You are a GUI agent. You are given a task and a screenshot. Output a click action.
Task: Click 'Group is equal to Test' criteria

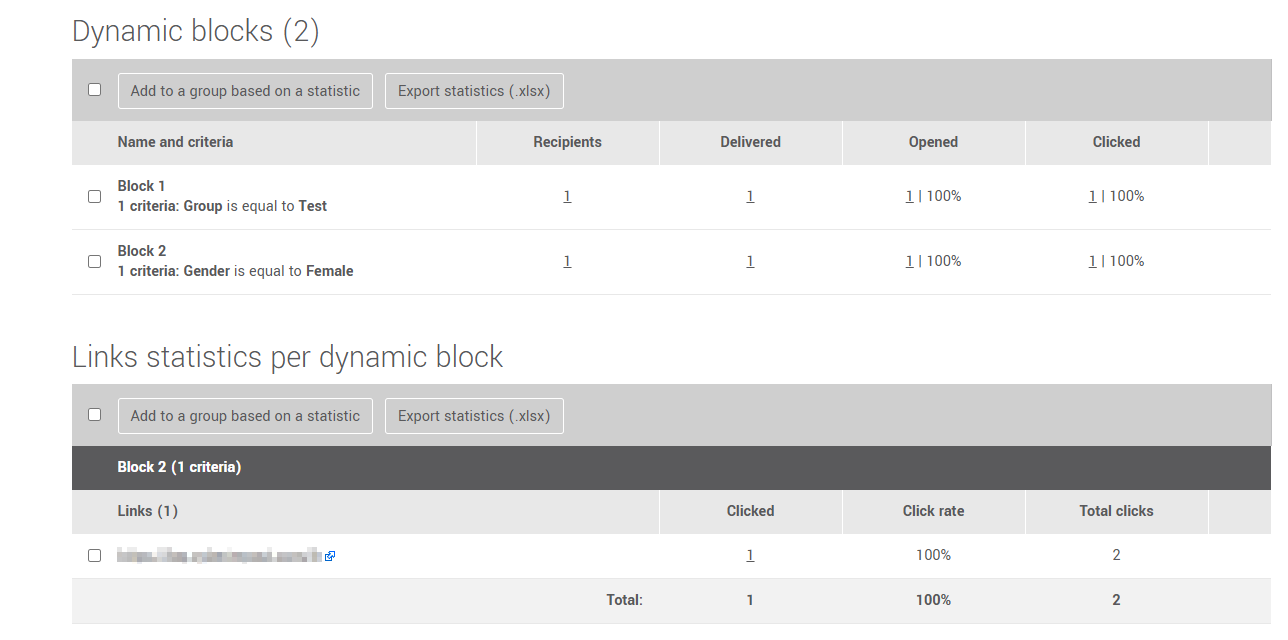click(x=255, y=206)
